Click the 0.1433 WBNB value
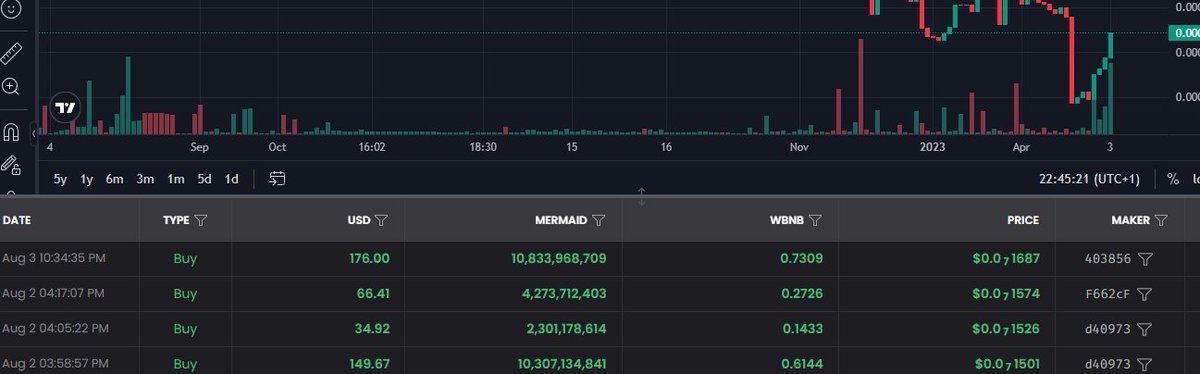1200x374 pixels. point(801,328)
